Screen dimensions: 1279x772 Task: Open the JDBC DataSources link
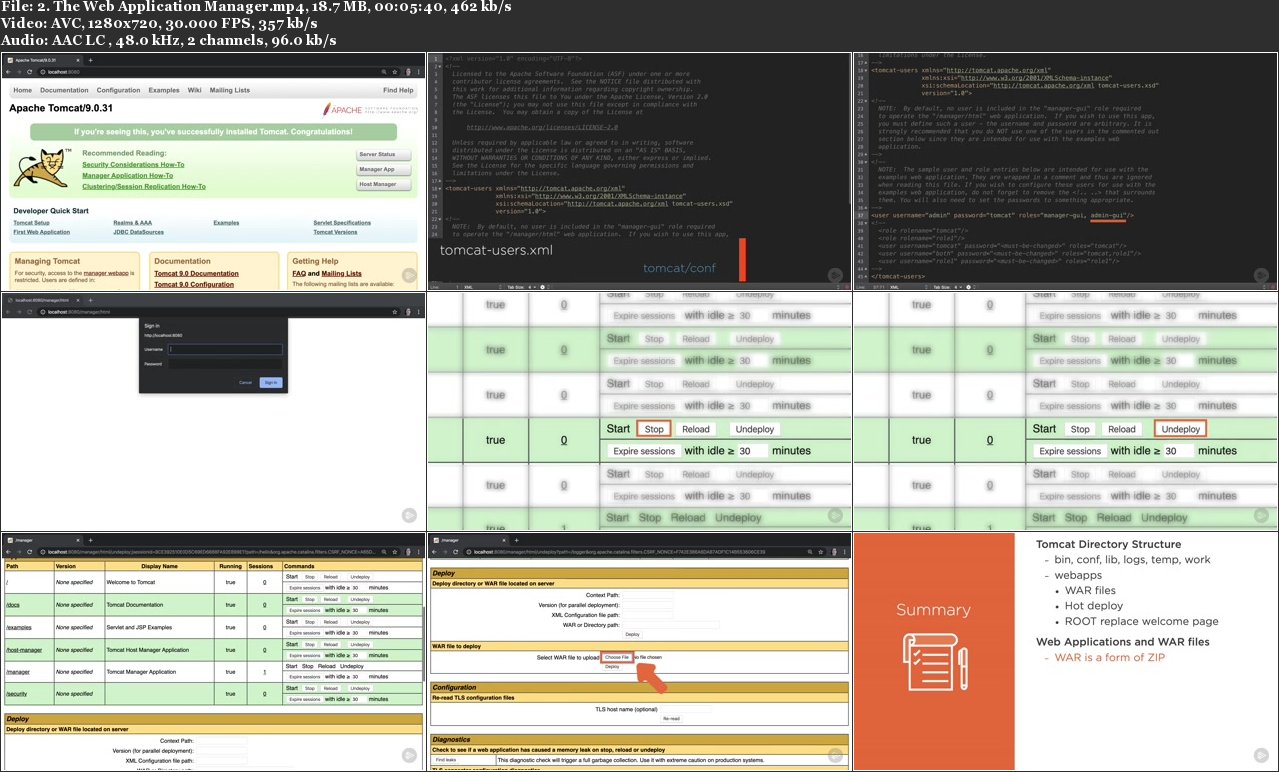pos(139,232)
